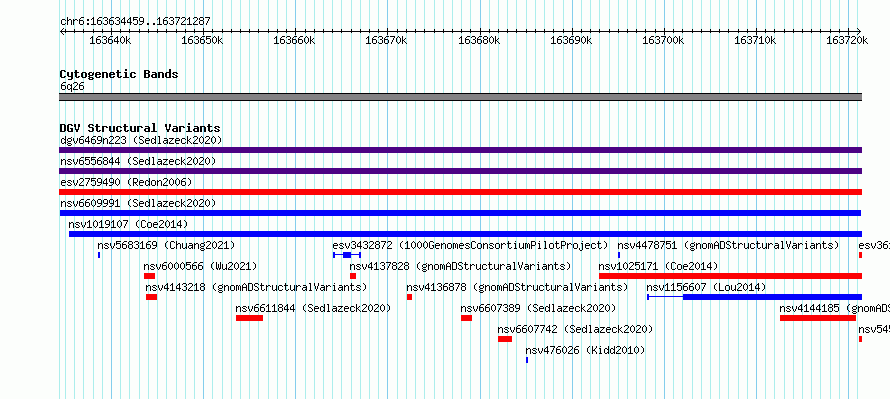Click the small blue marker under nsv5683169
This screenshot has height=399, width=890.
(x=99, y=255)
